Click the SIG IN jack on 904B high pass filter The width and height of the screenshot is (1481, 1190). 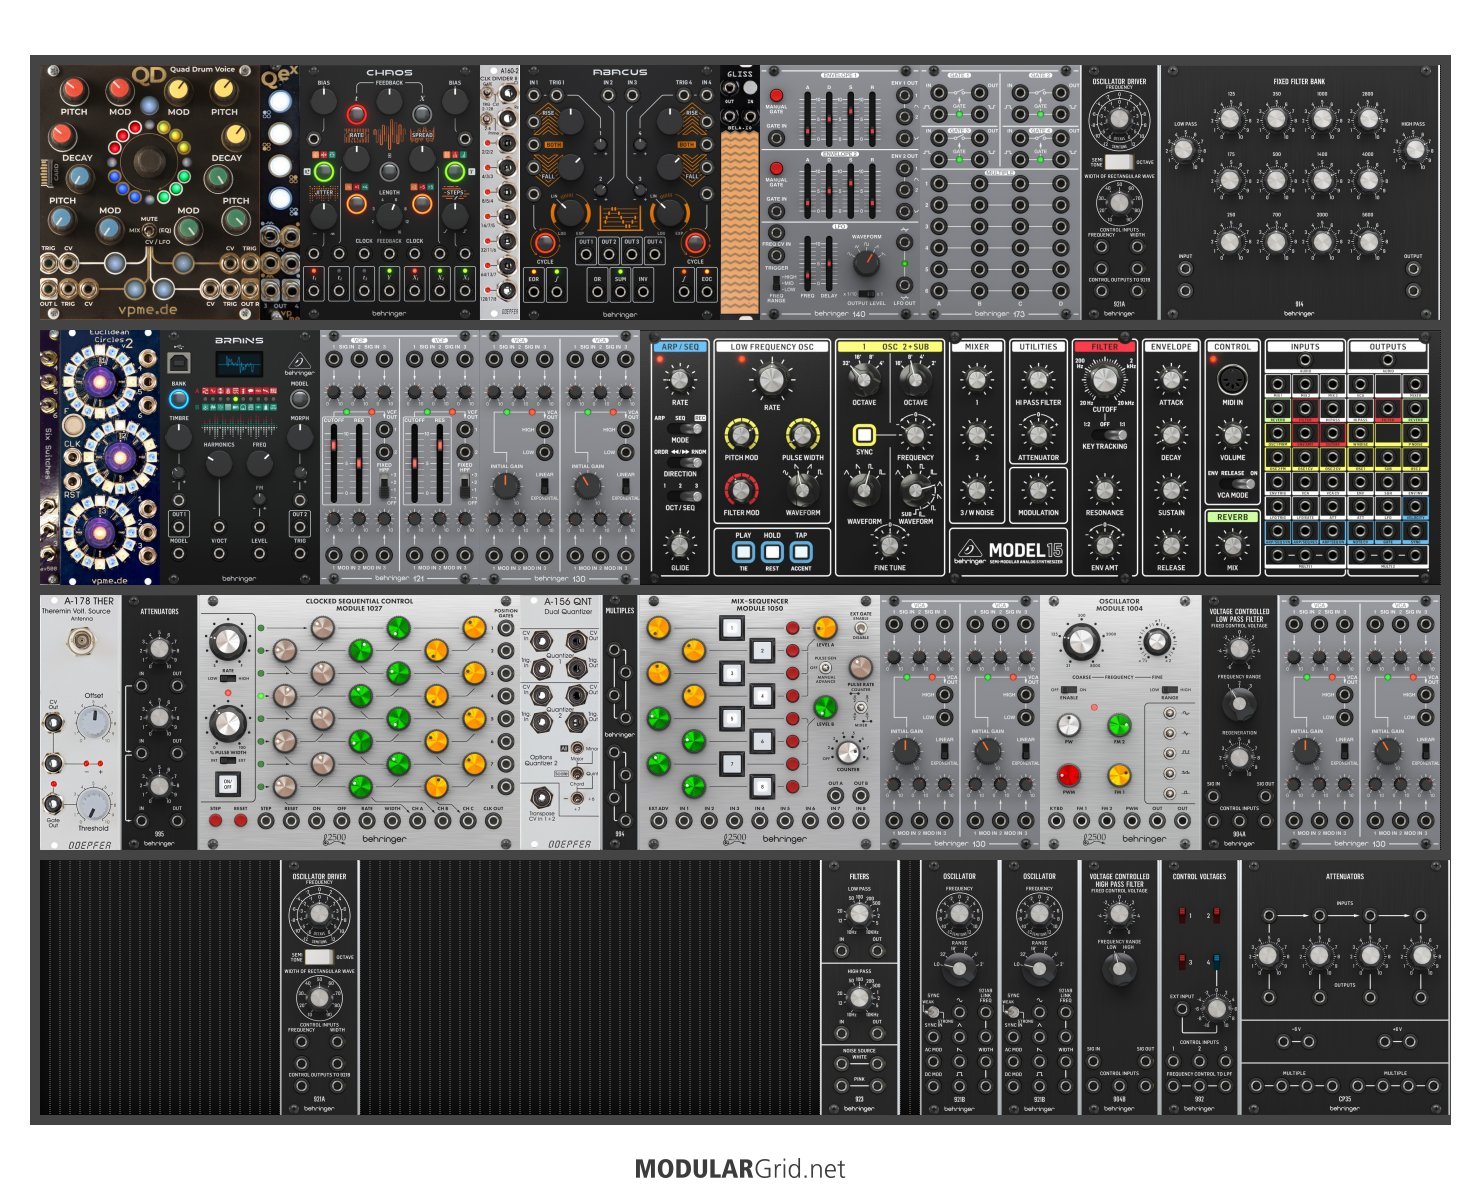[1093, 1060]
